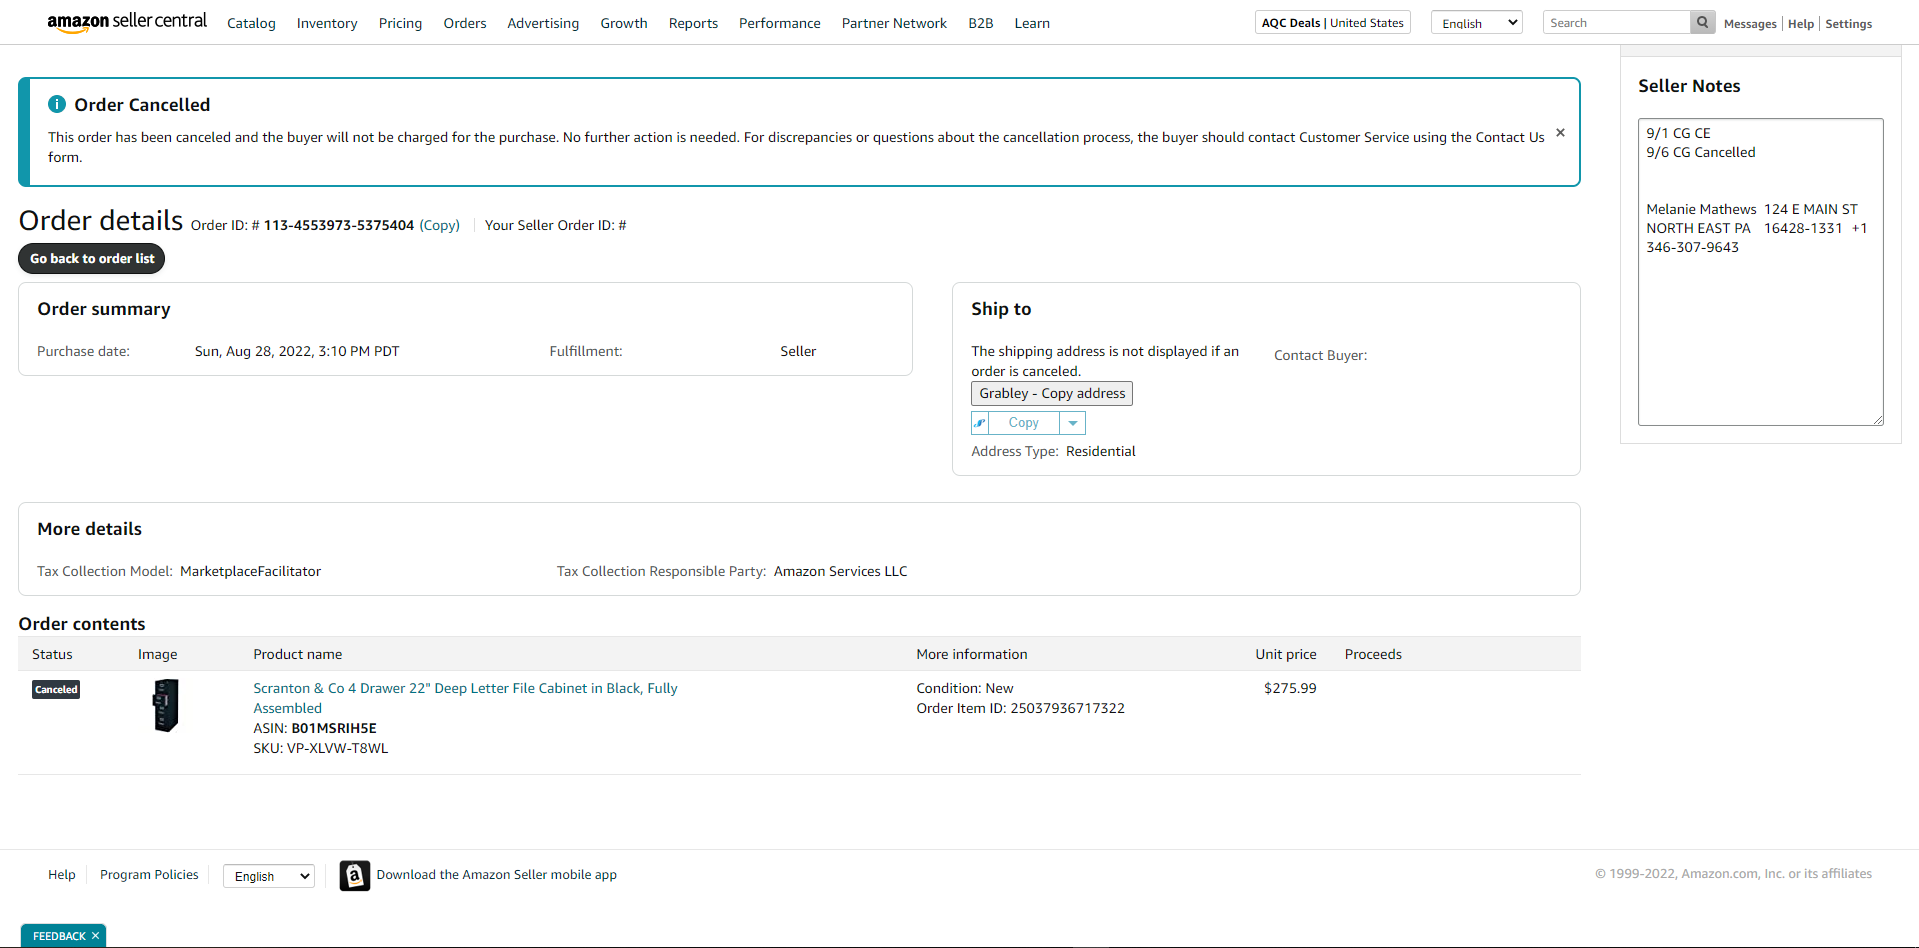The image size is (1919, 948).
Task: Click the Product name column header
Action: tap(298, 654)
